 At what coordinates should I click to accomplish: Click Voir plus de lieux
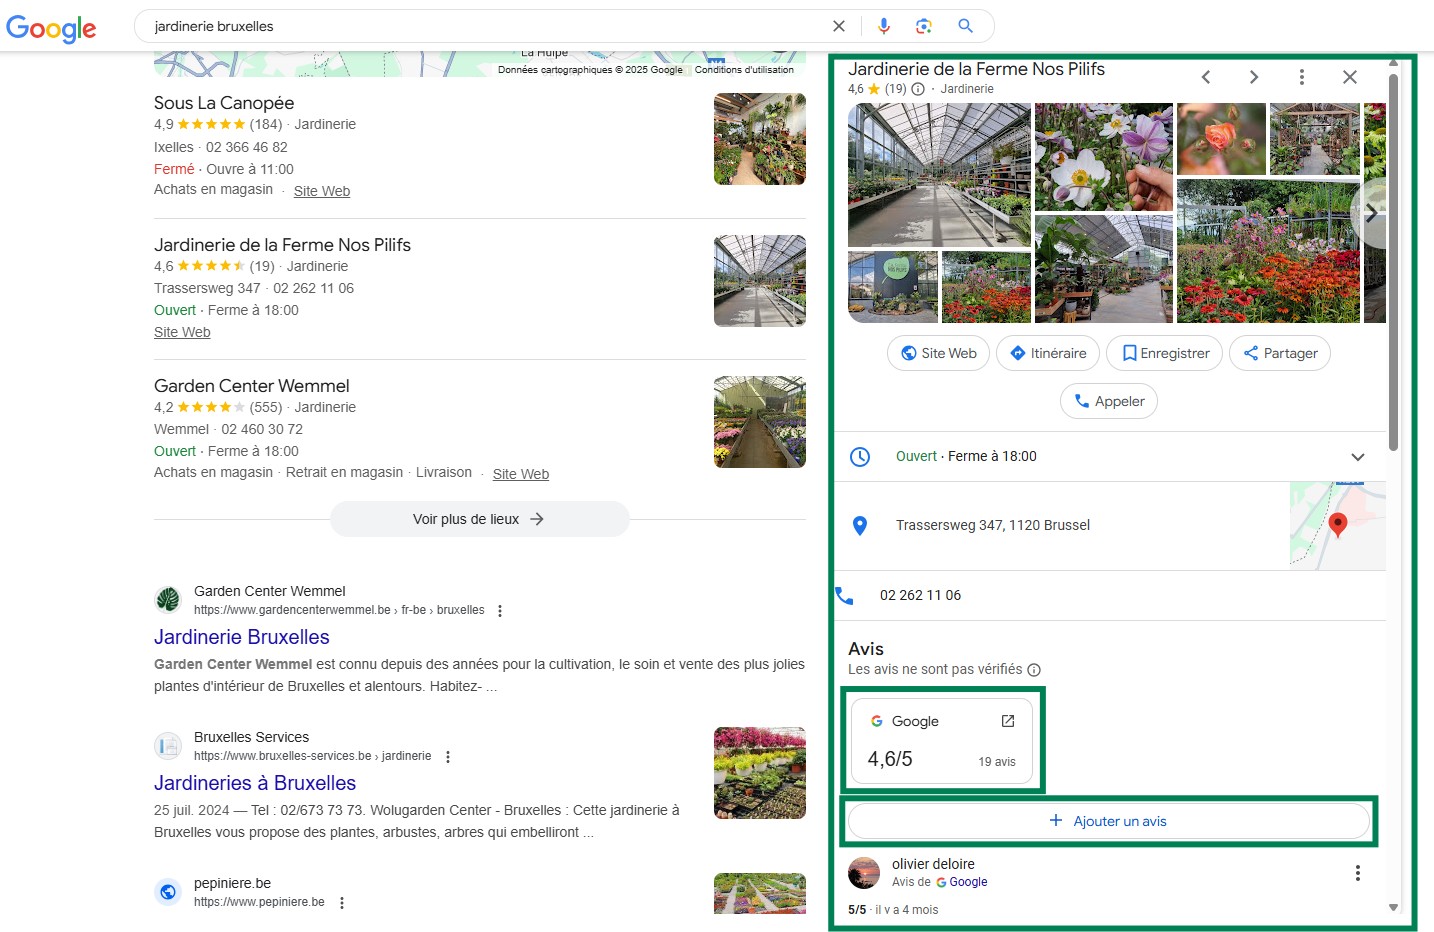coord(480,519)
